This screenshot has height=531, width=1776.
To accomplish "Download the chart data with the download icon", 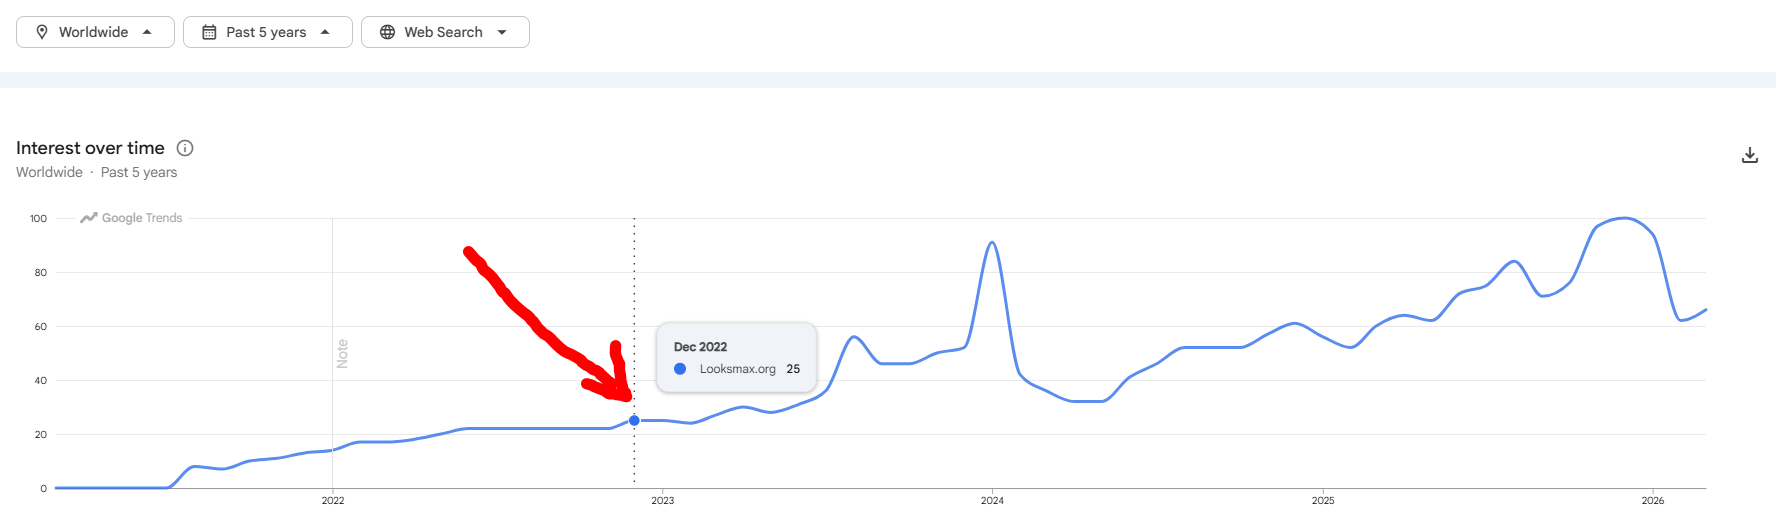I will point(1749,155).
